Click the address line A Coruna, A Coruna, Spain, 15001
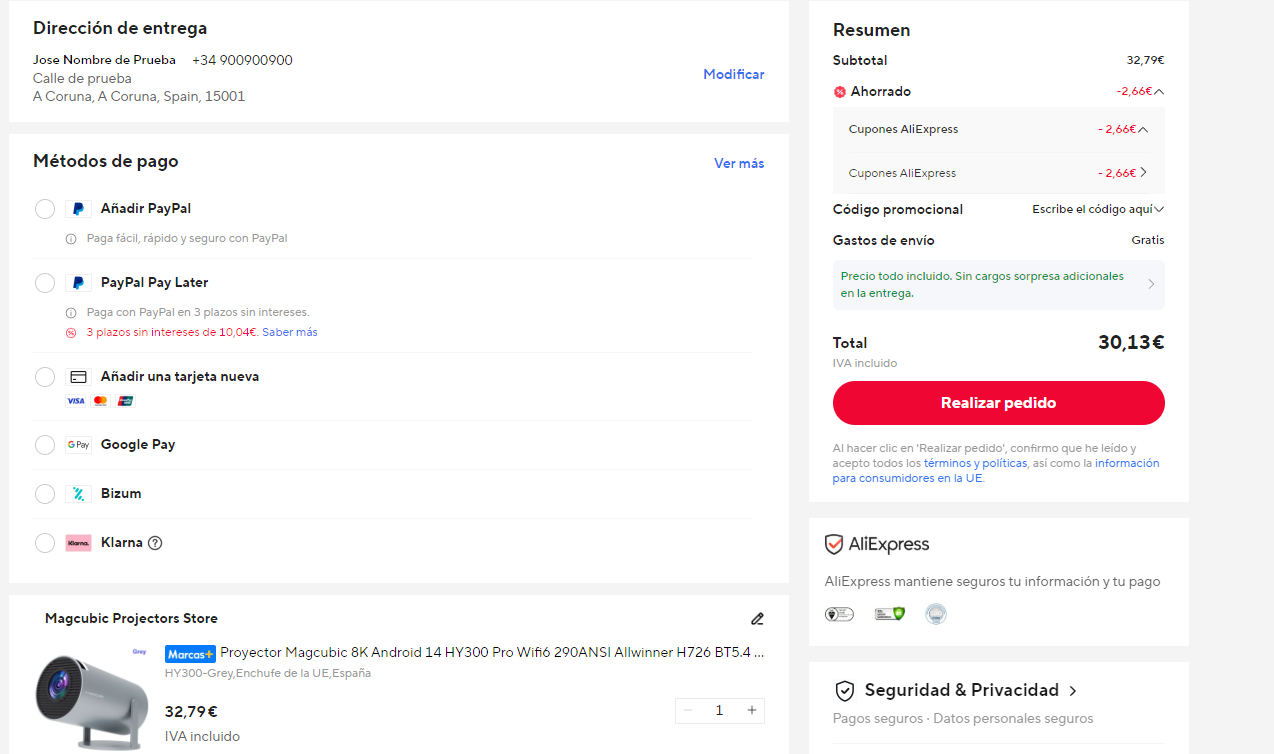 tap(139, 97)
